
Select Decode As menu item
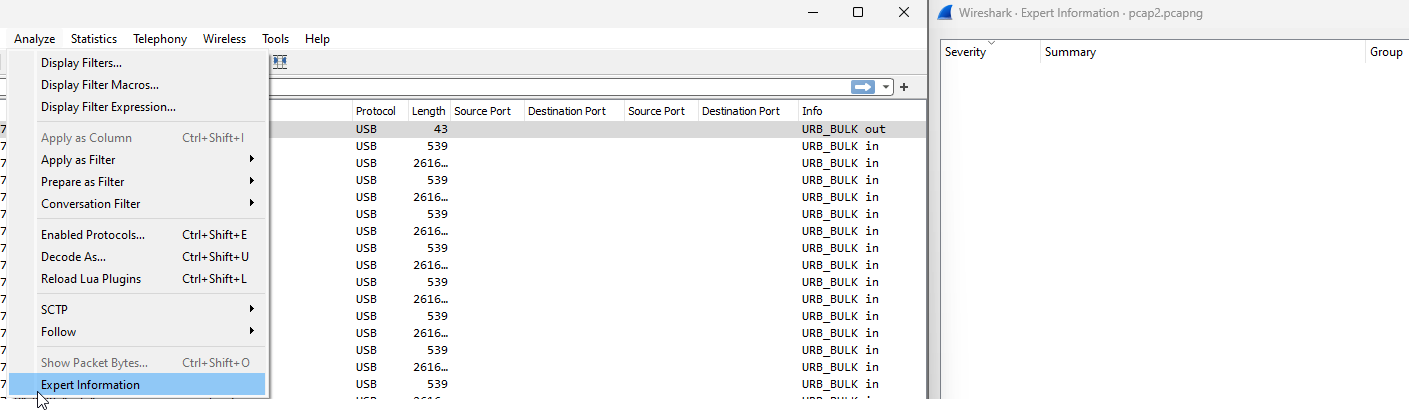[x=73, y=257]
